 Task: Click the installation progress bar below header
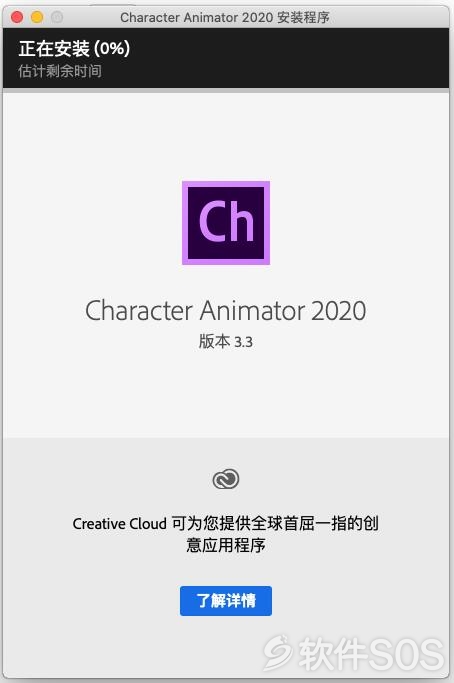coord(226,90)
